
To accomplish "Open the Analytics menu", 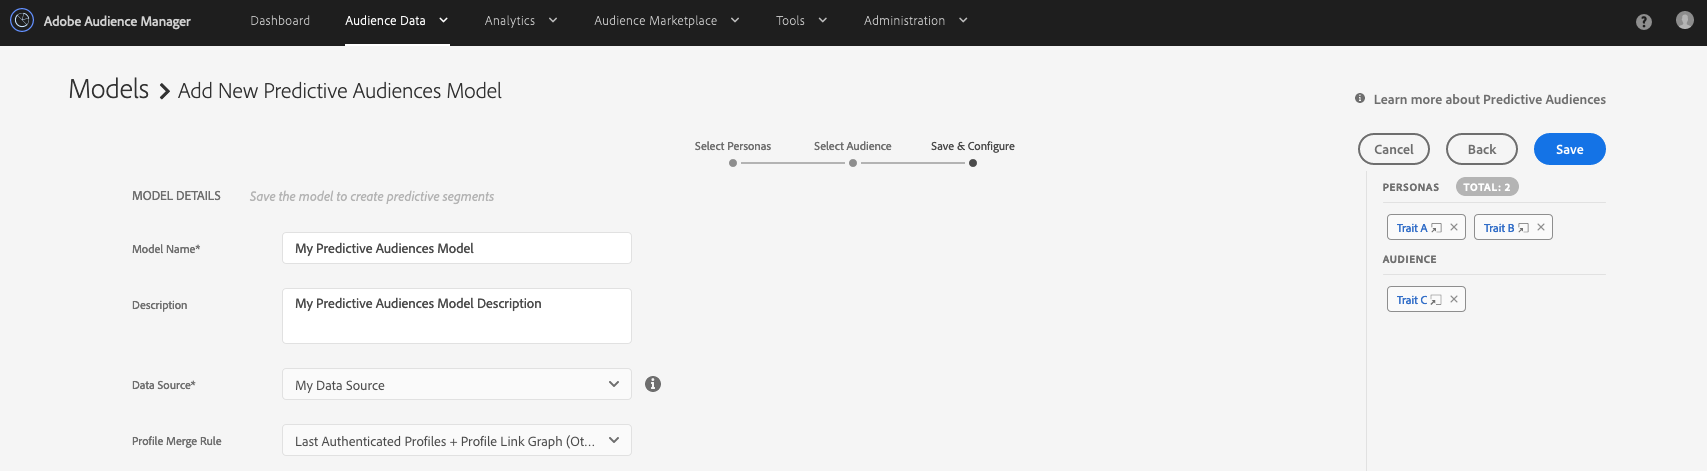I will pyautogui.click(x=509, y=20).
